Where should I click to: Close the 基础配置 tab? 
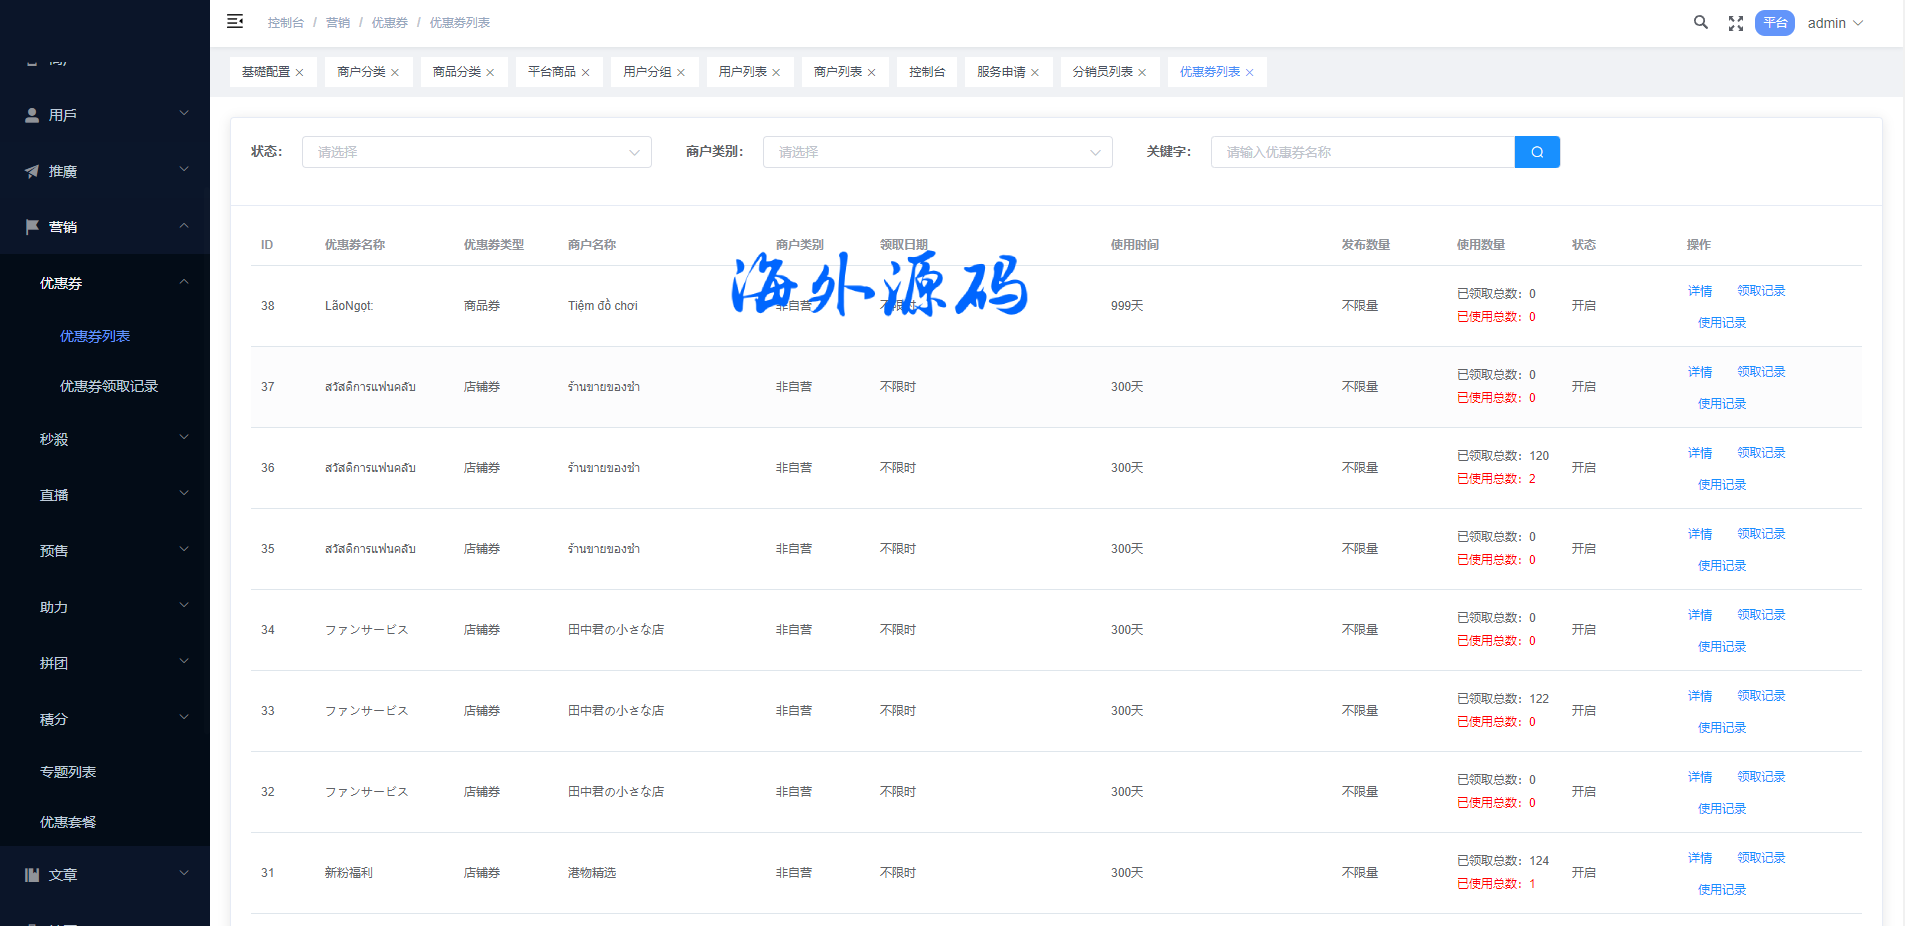tap(299, 73)
